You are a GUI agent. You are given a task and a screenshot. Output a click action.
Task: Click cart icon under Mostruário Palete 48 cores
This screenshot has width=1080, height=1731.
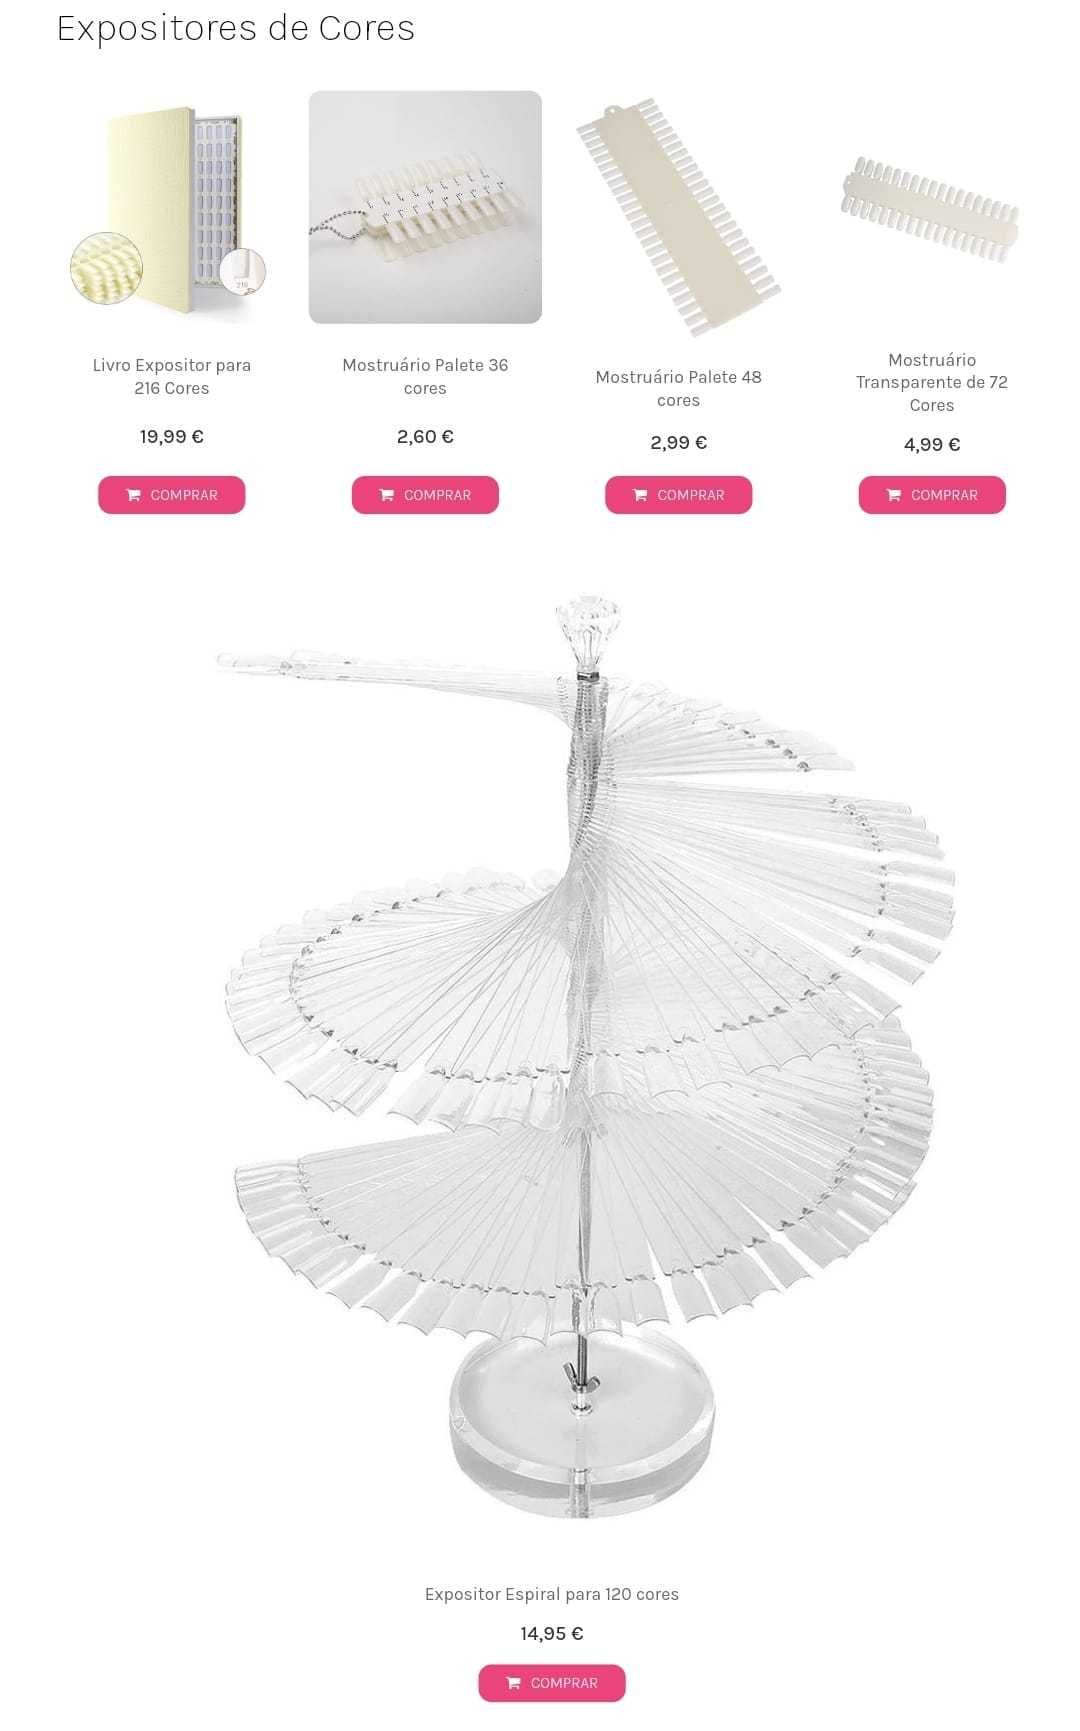(640, 495)
